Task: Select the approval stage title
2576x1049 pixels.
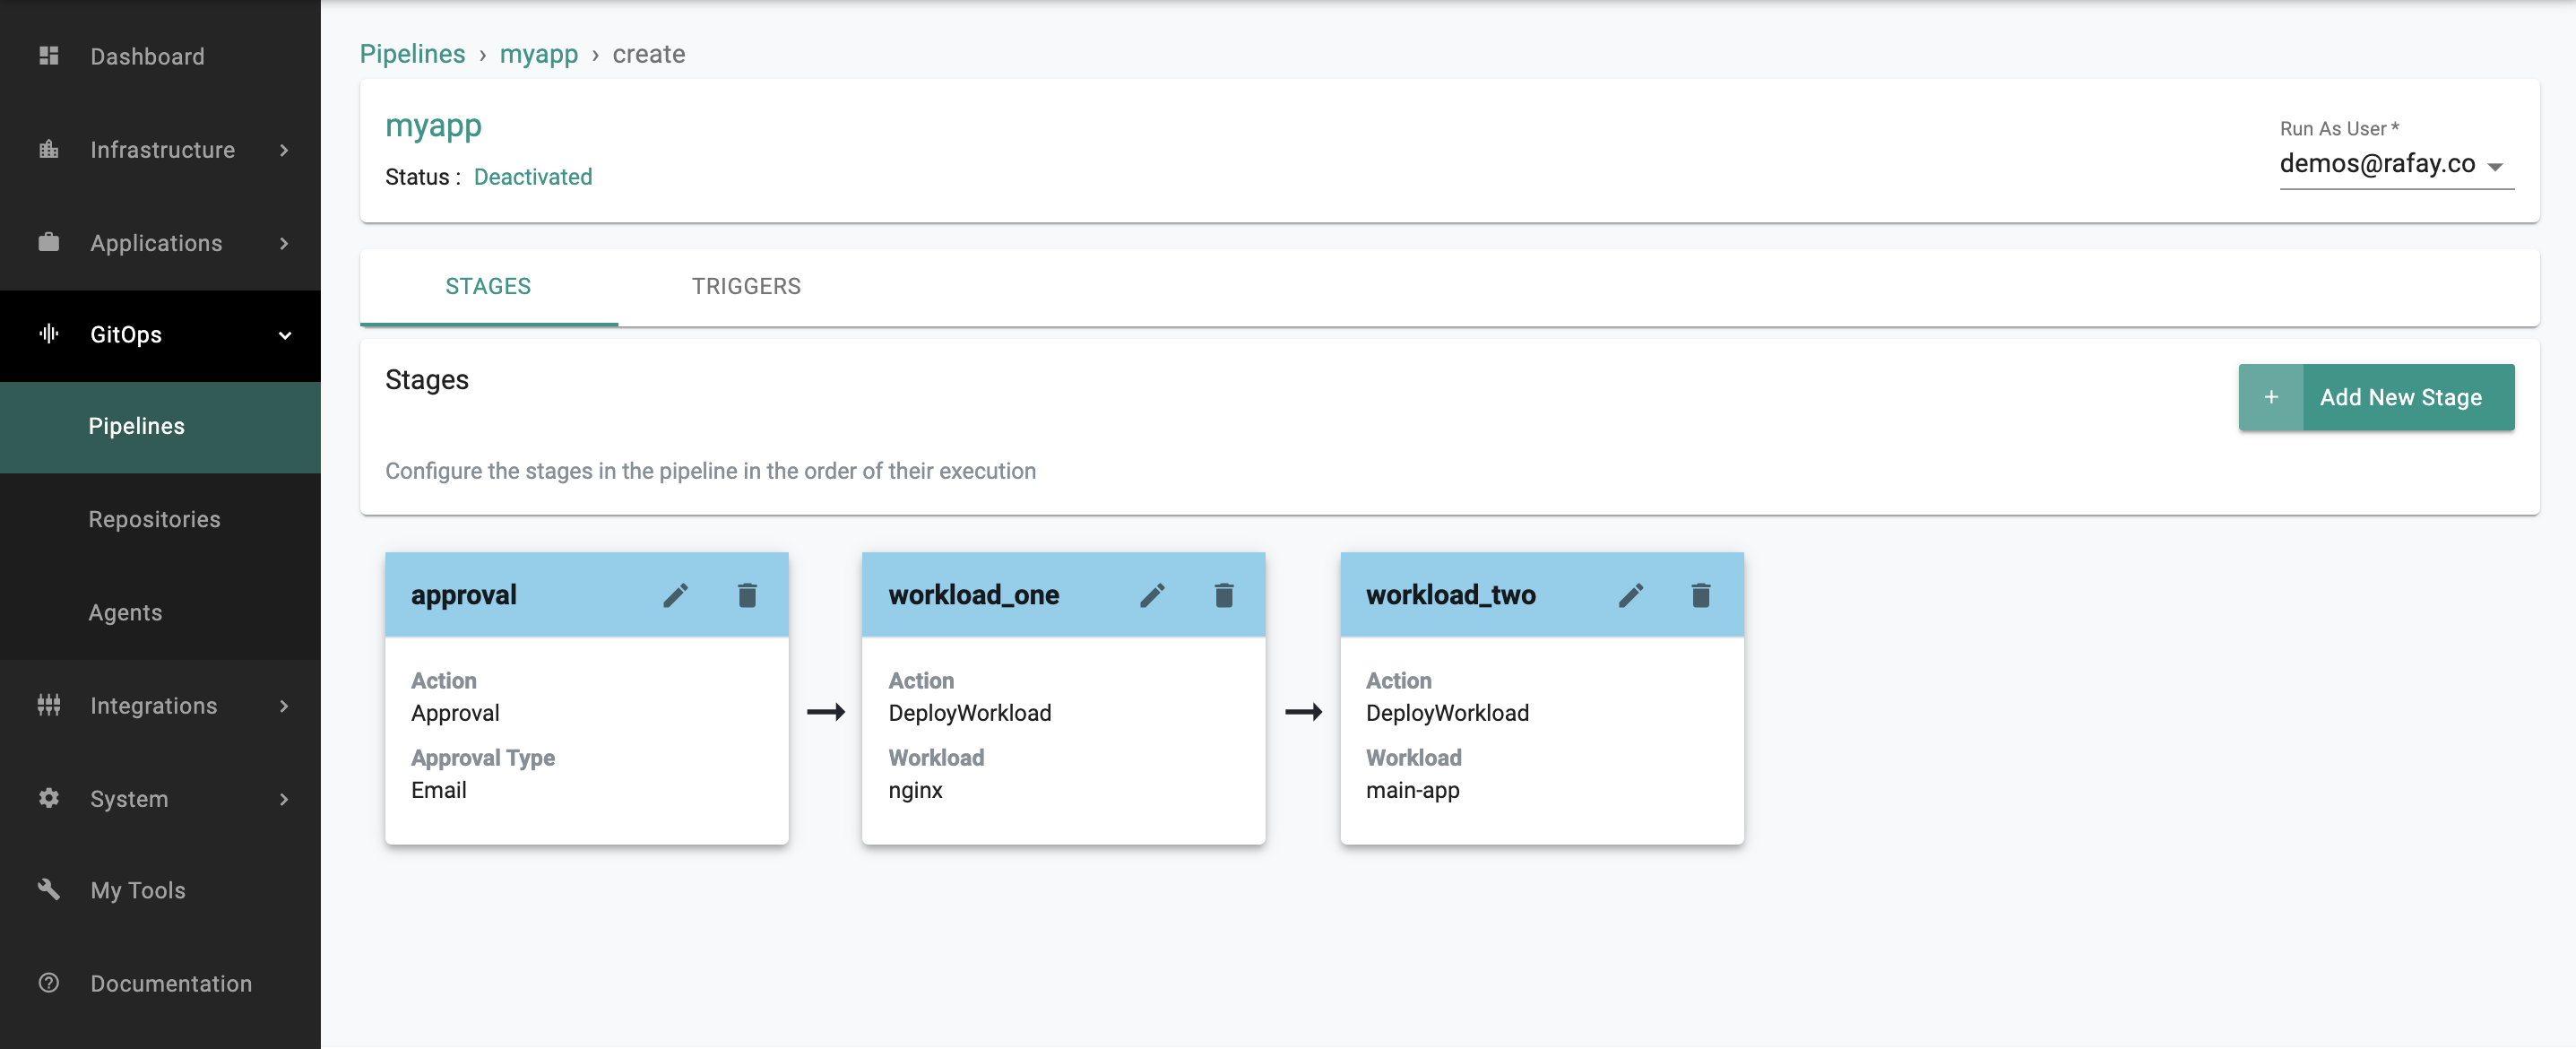Action: click(463, 595)
